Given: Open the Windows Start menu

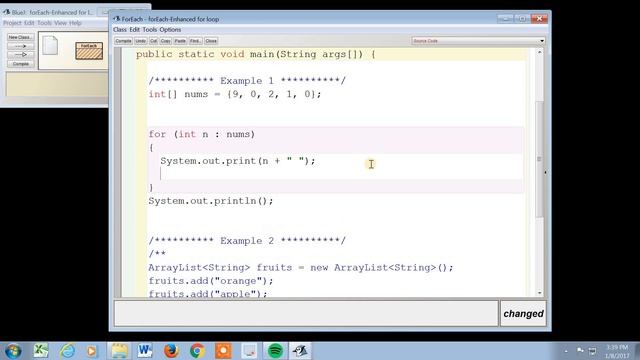Looking at the screenshot, I should pos(13,351).
